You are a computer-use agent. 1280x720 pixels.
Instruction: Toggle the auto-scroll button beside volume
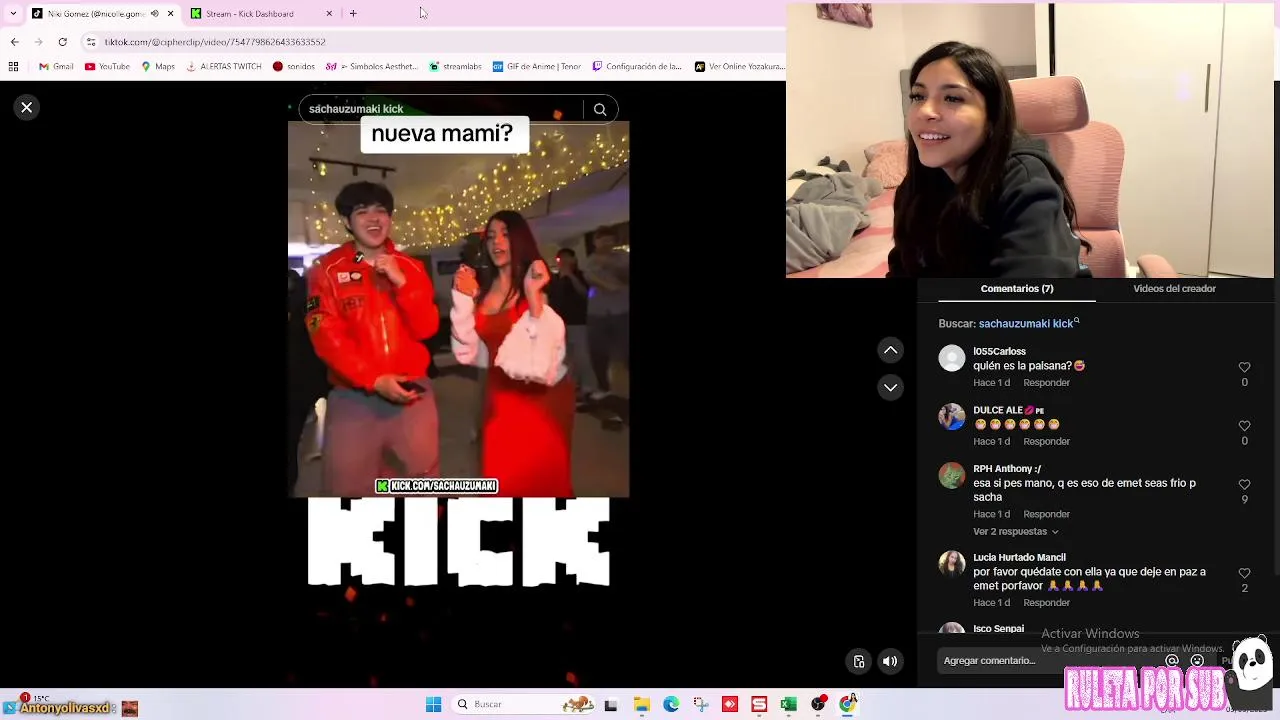coord(858,661)
